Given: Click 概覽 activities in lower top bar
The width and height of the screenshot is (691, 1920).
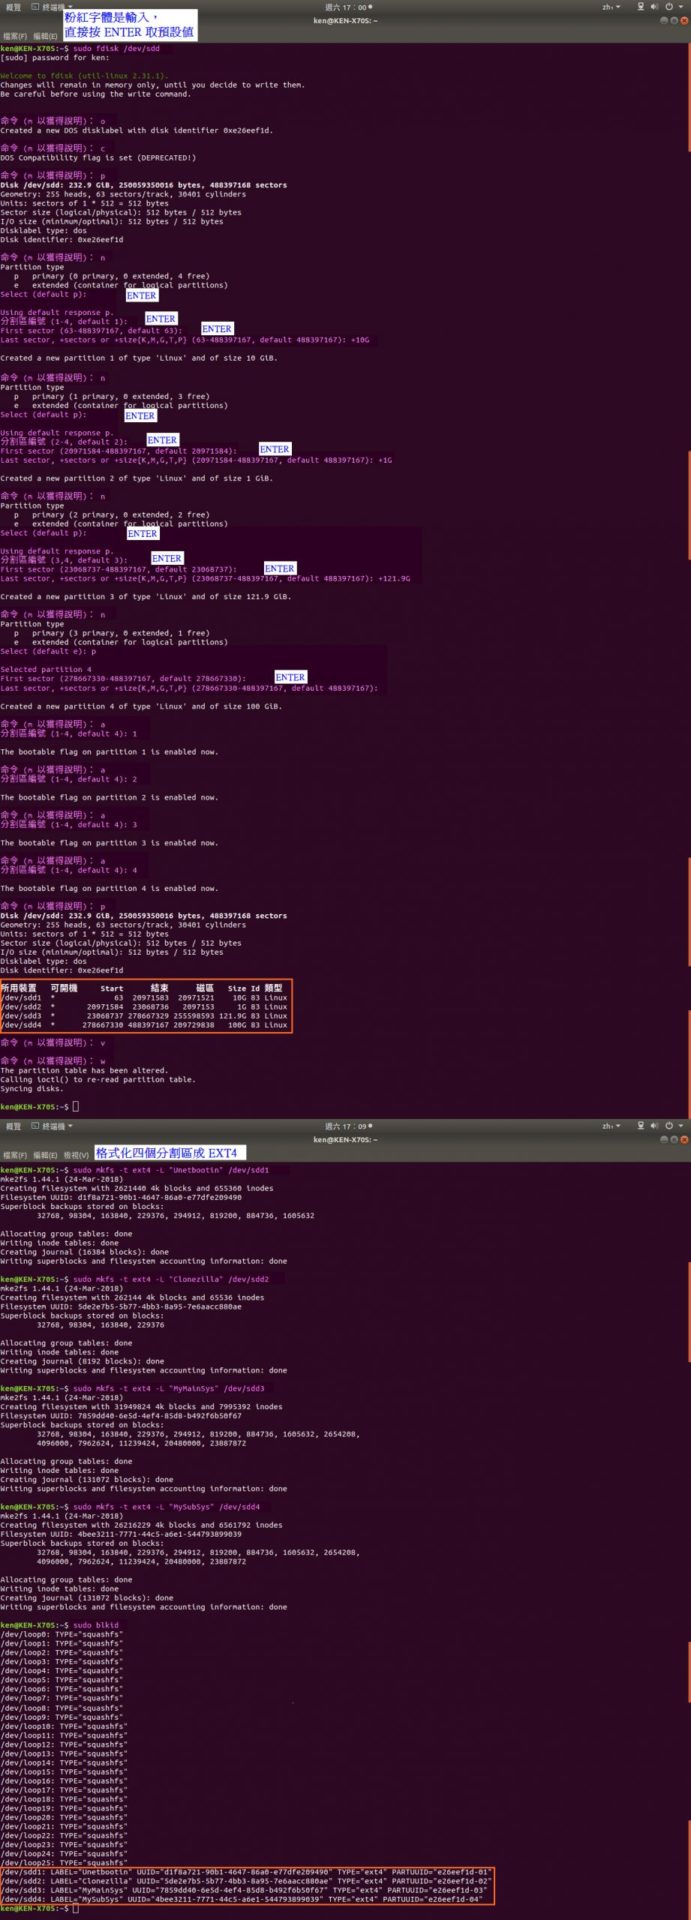Looking at the screenshot, I should click(x=13, y=1125).
